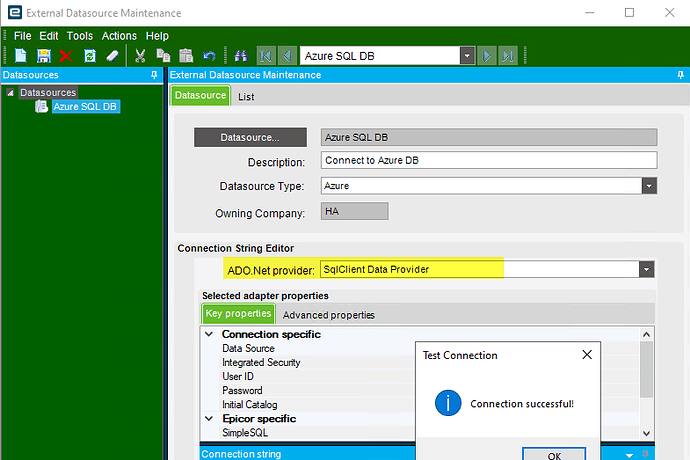This screenshot has height=460, width=690.
Task: Collapse the Epicor specific property group
Action: click(x=209, y=419)
